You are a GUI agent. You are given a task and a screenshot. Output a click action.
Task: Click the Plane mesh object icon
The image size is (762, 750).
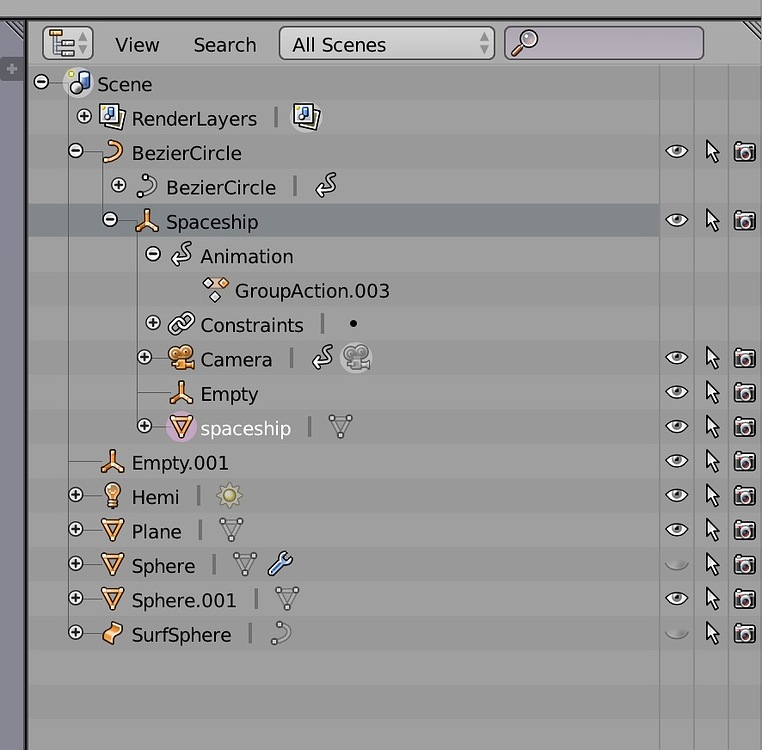113,530
